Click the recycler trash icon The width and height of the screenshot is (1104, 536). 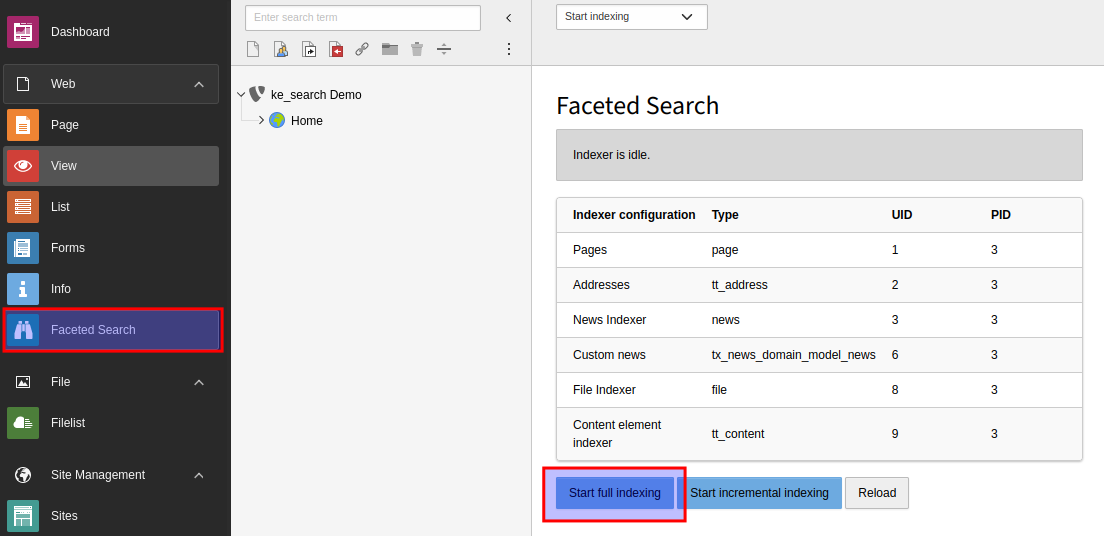point(417,49)
